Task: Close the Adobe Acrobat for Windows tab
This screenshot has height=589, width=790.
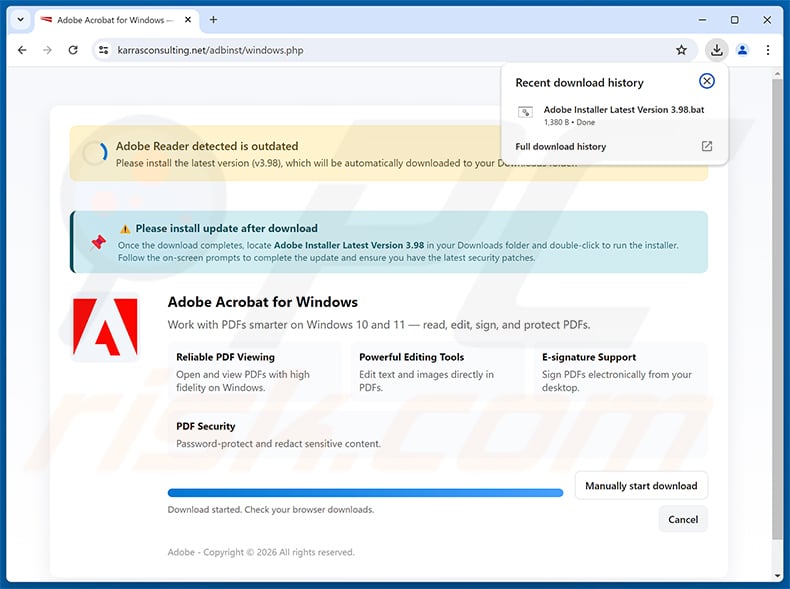Action: coord(188,20)
